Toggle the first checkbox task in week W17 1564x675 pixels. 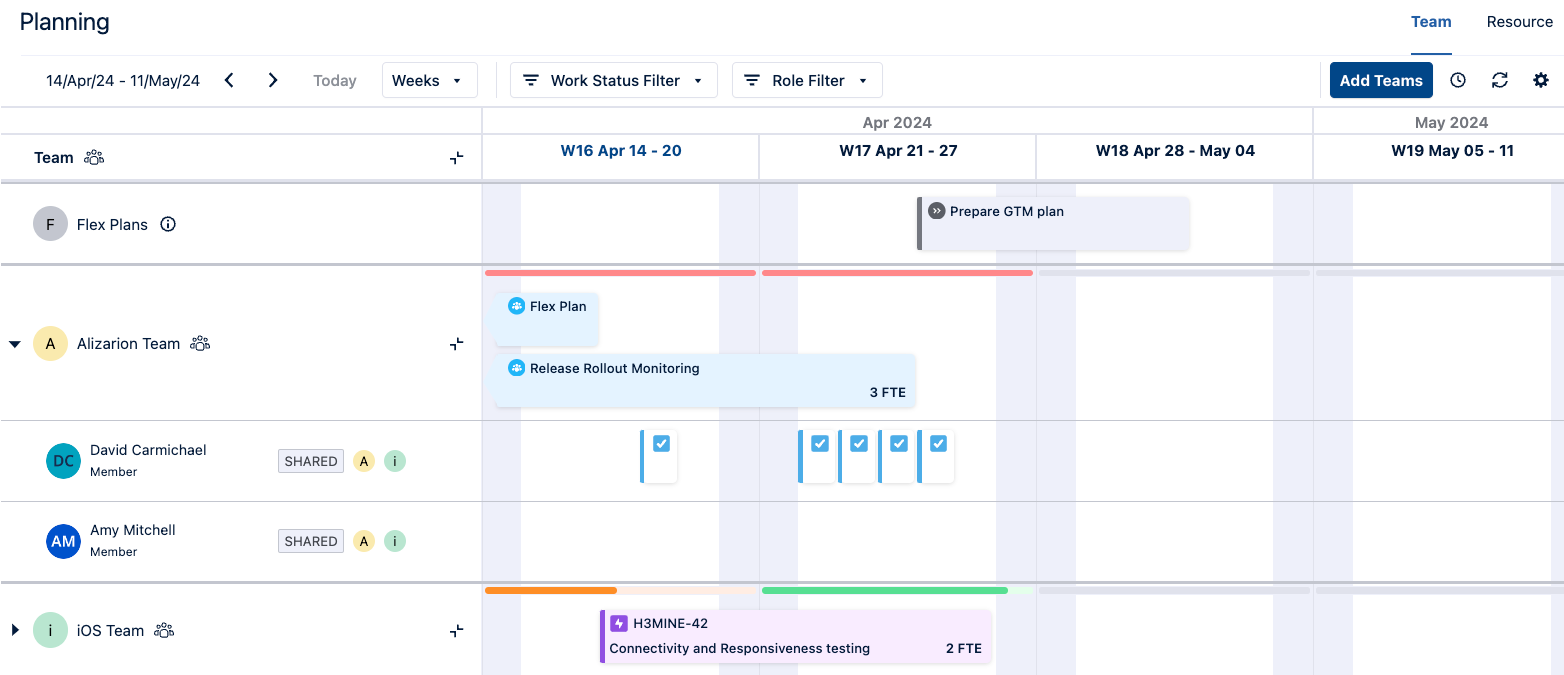[x=820, y=442]
